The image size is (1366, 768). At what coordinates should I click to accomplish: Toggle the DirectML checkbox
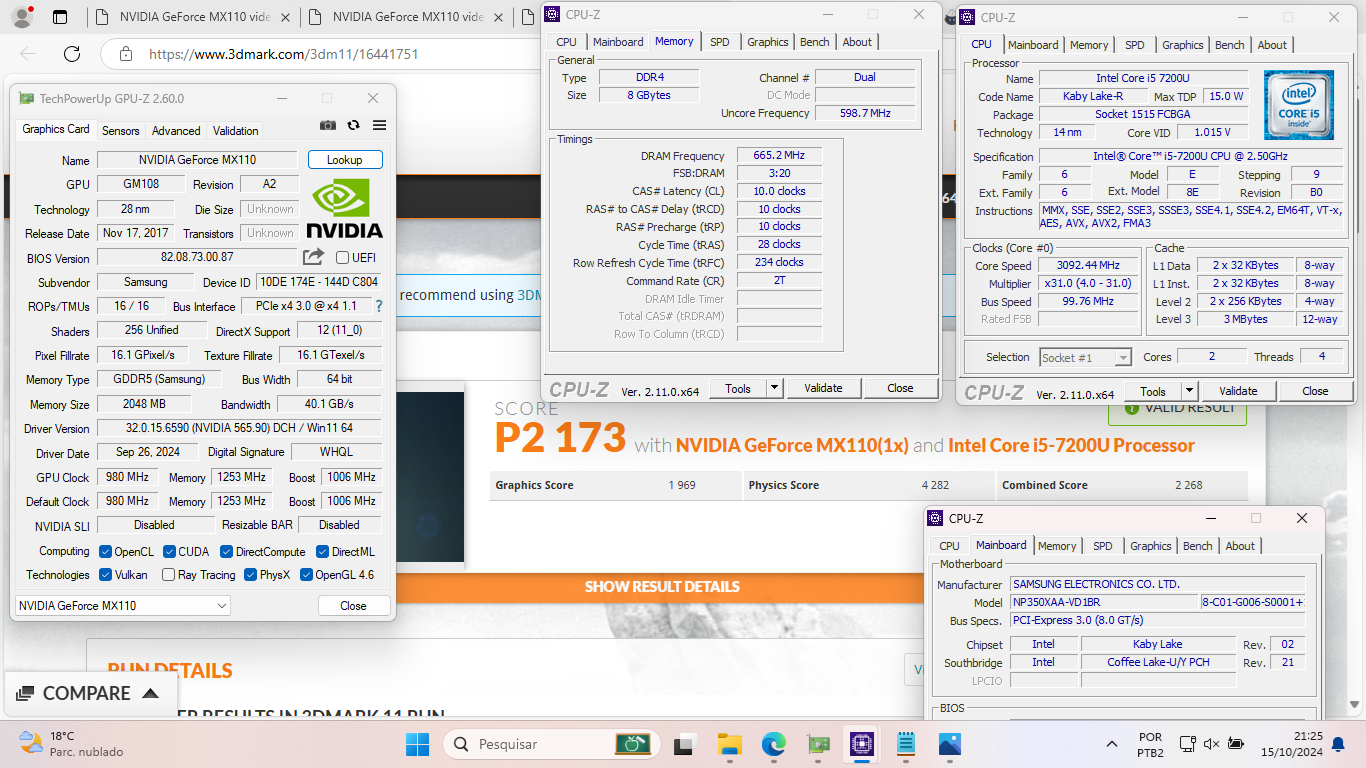323,551
